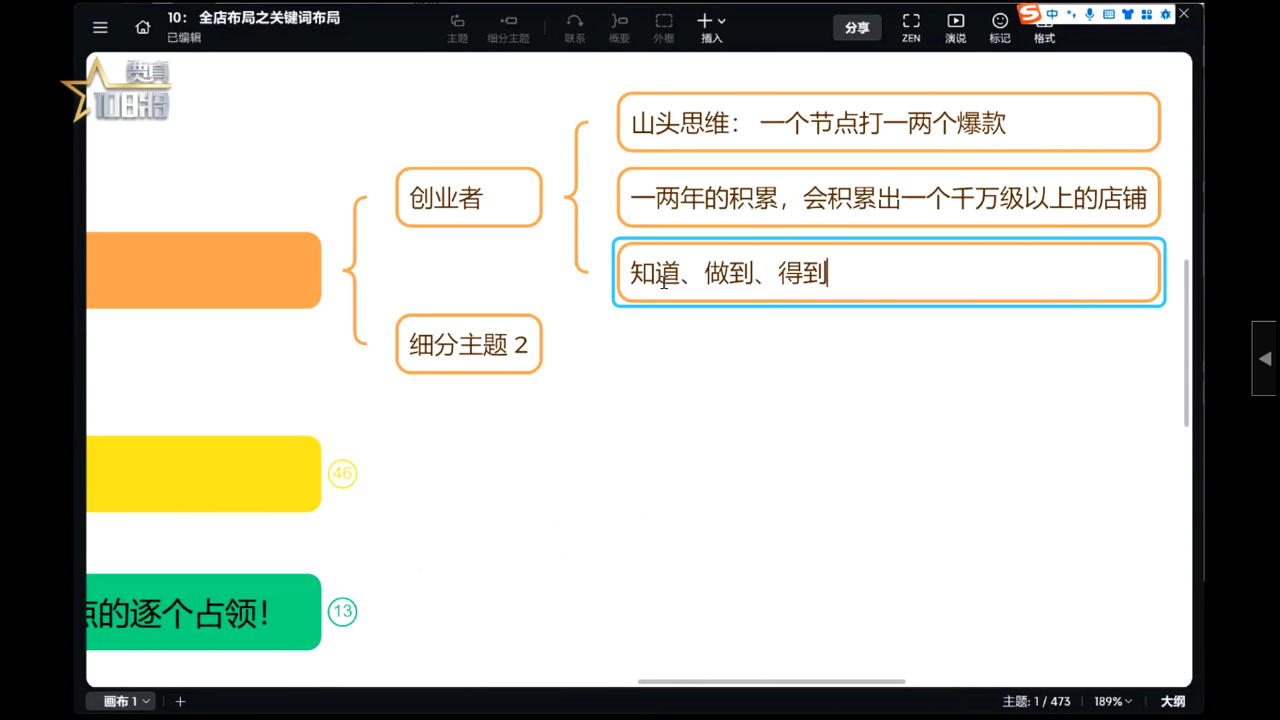Click the Topic (主题) toolbar icon
Screen dimensions: 1280x720
[x=457, y=27]
